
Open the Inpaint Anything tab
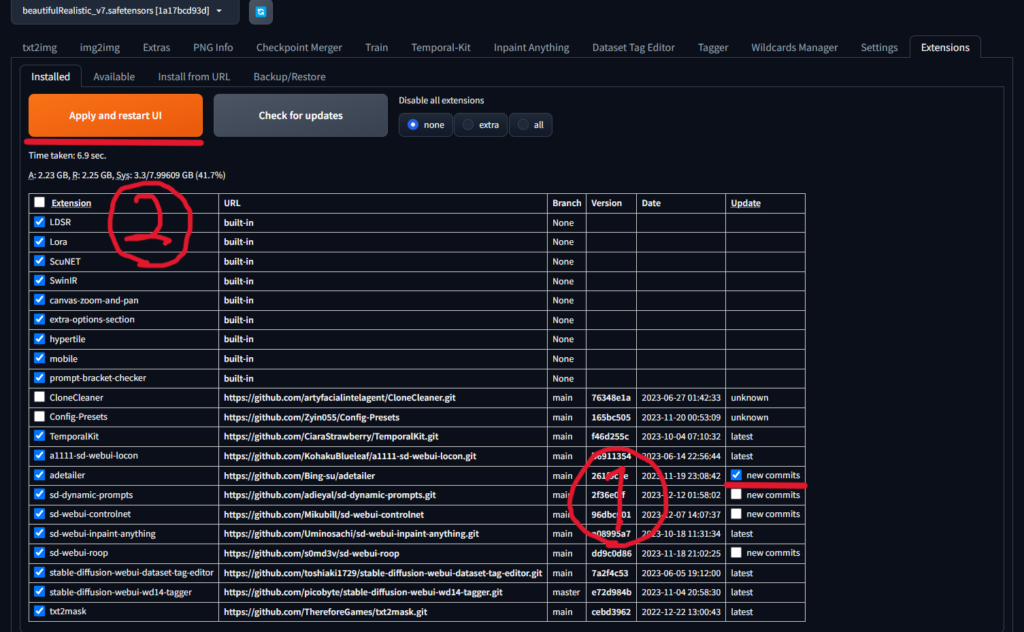coord(531,47)
